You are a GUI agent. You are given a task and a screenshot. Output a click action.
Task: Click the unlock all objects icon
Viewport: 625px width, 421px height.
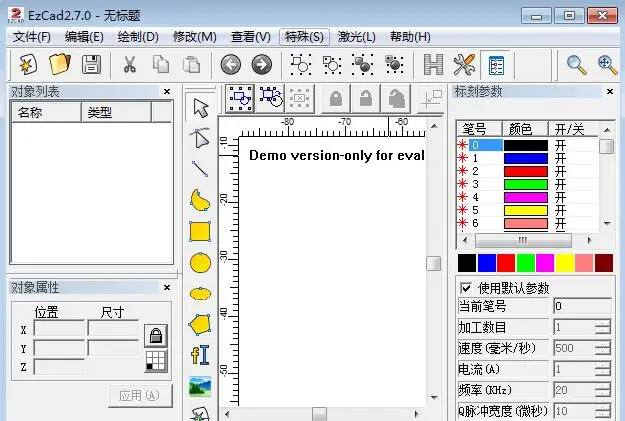396,98
